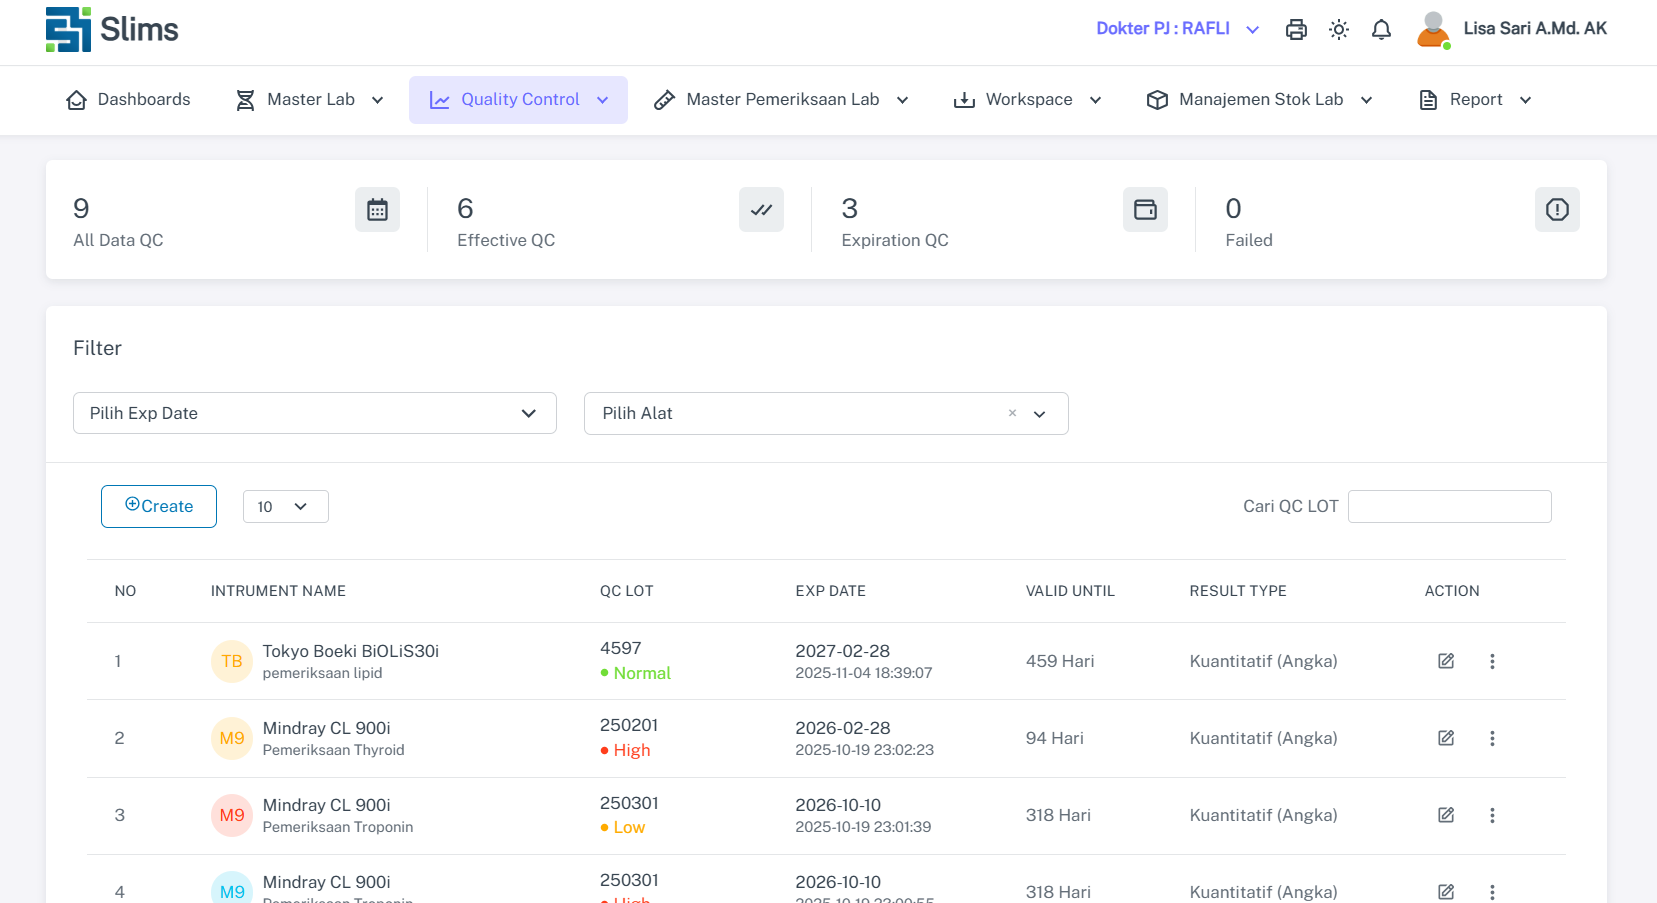Clear the Pilih Alat selection
This screenshot has height=903, width=1657.
coord(1012,413)
